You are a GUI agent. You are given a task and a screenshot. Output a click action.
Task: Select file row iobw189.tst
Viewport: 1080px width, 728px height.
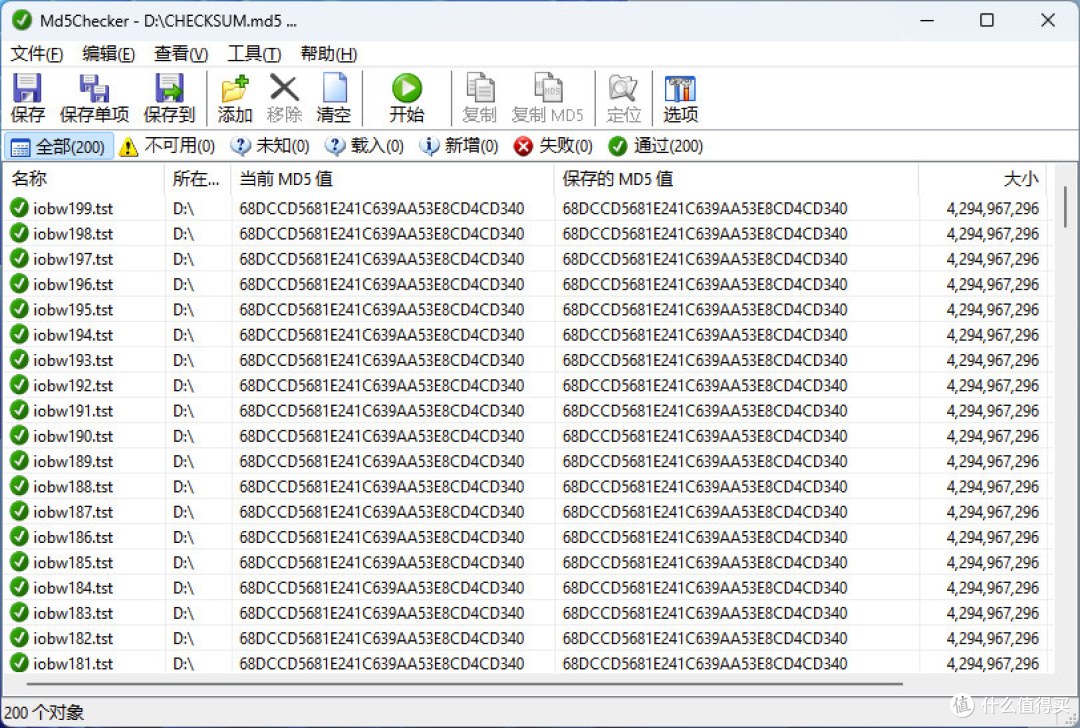(x=528, y=461)
